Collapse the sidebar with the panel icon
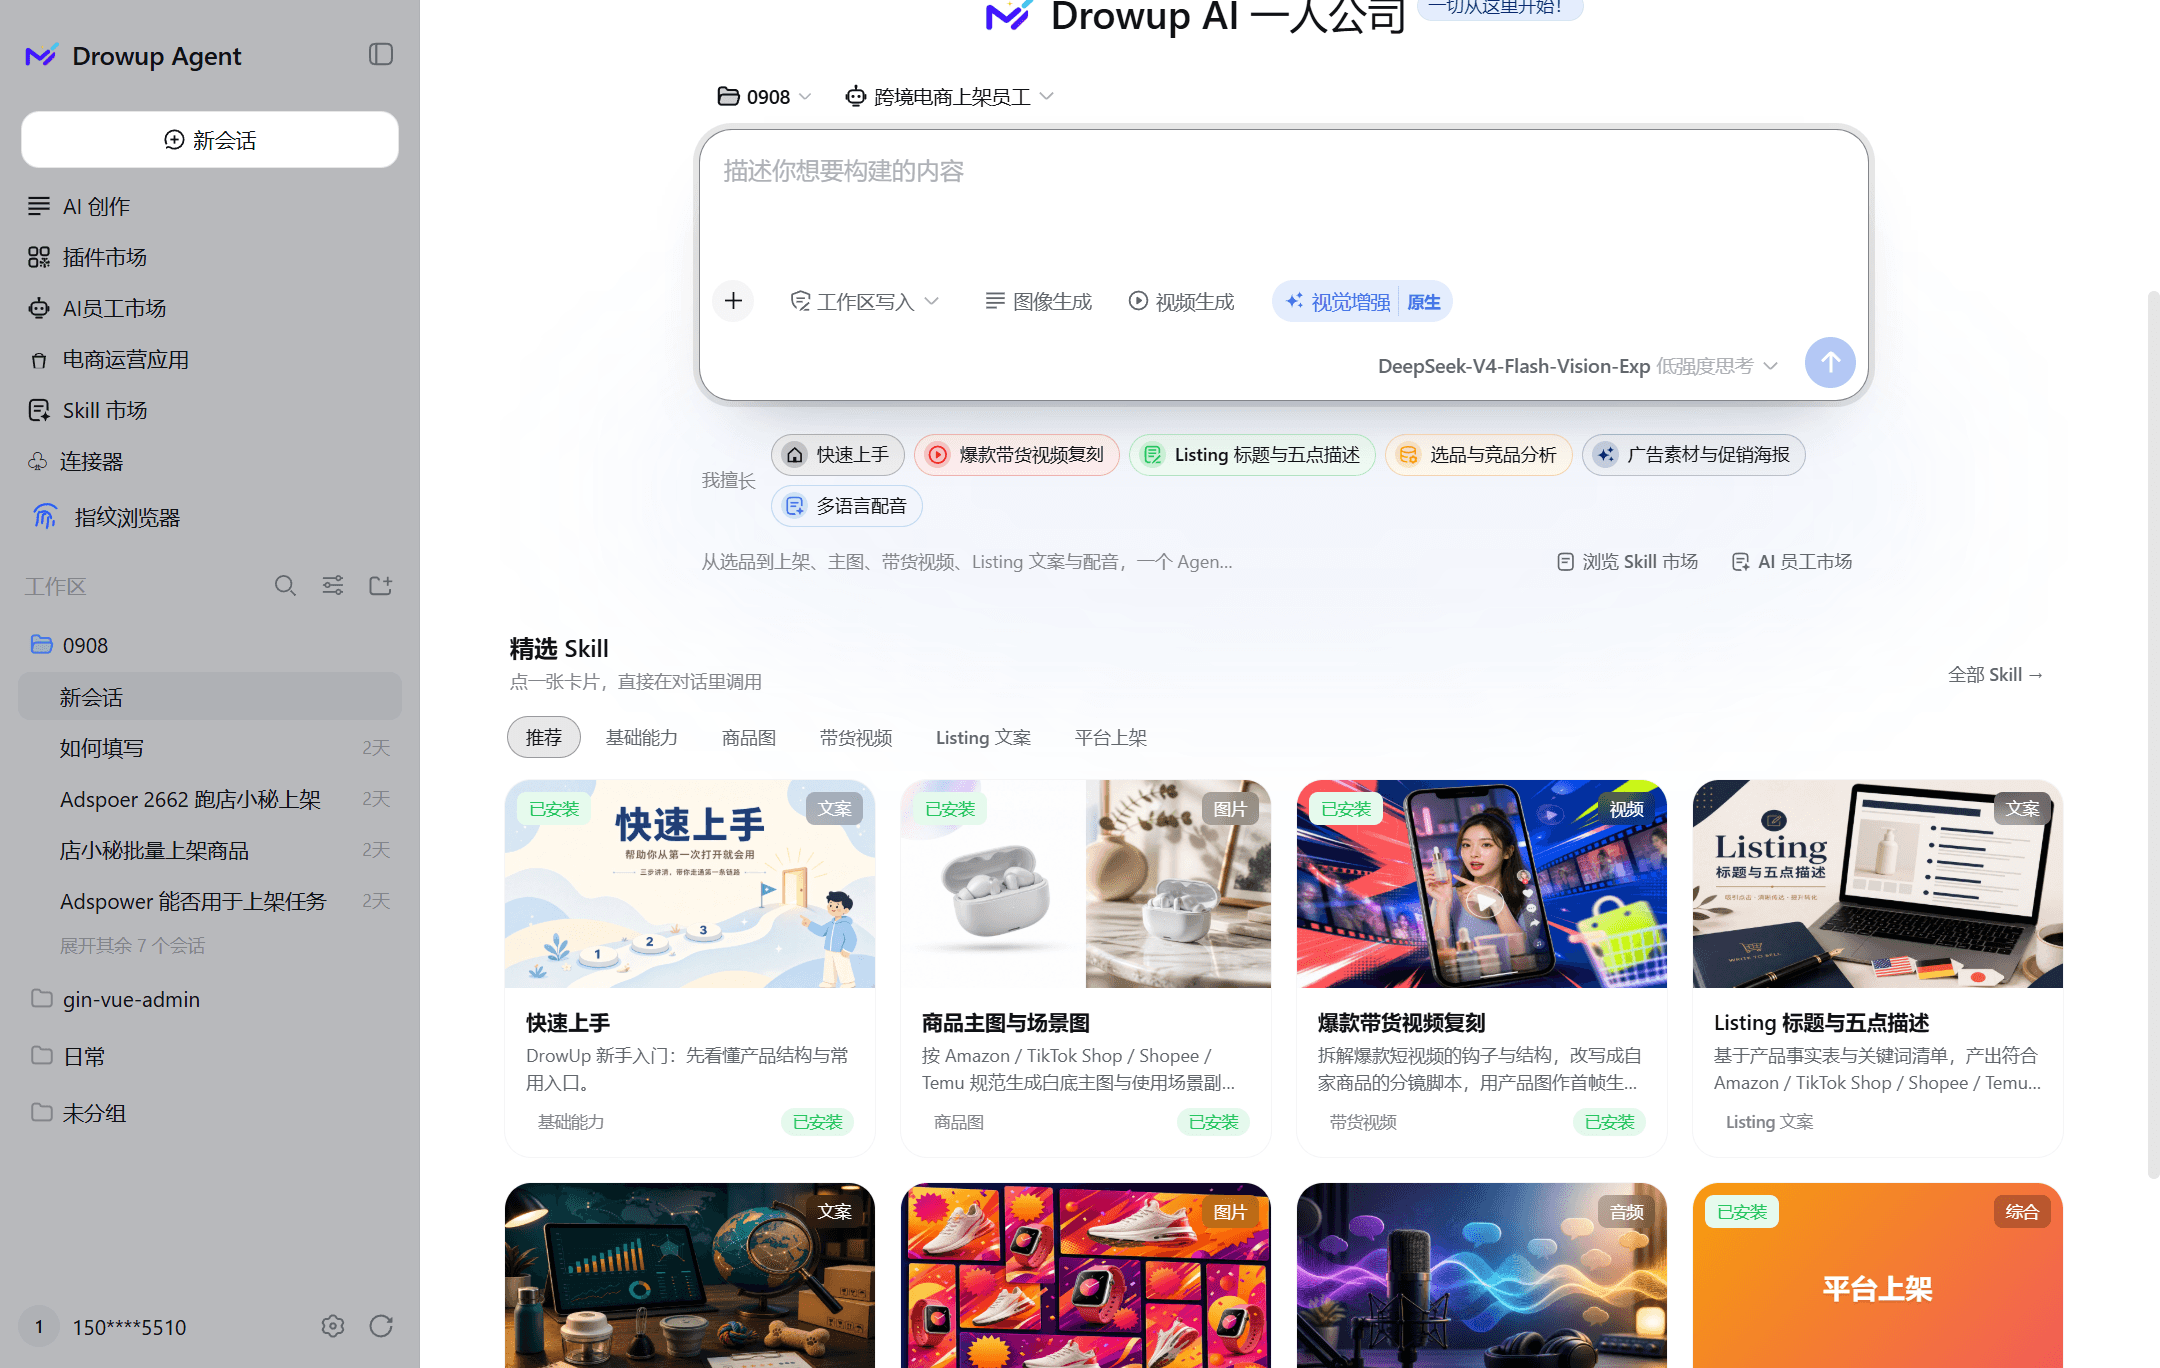This screenshot has width=2160, height=1368. click(381, 55)
